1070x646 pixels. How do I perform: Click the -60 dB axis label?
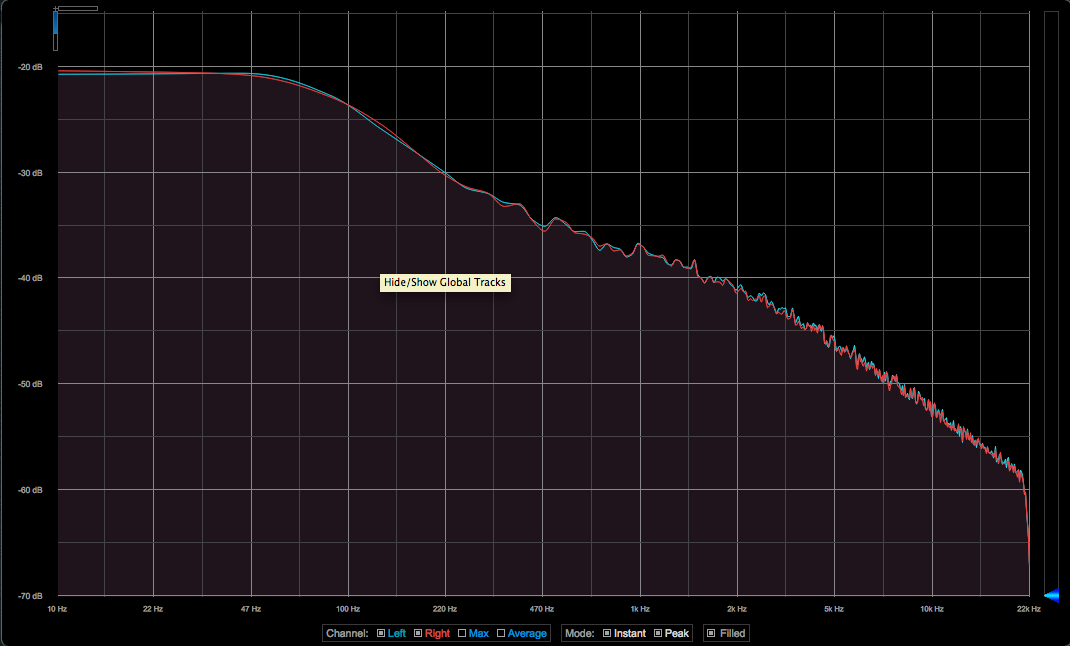click(x=30, y=490)
